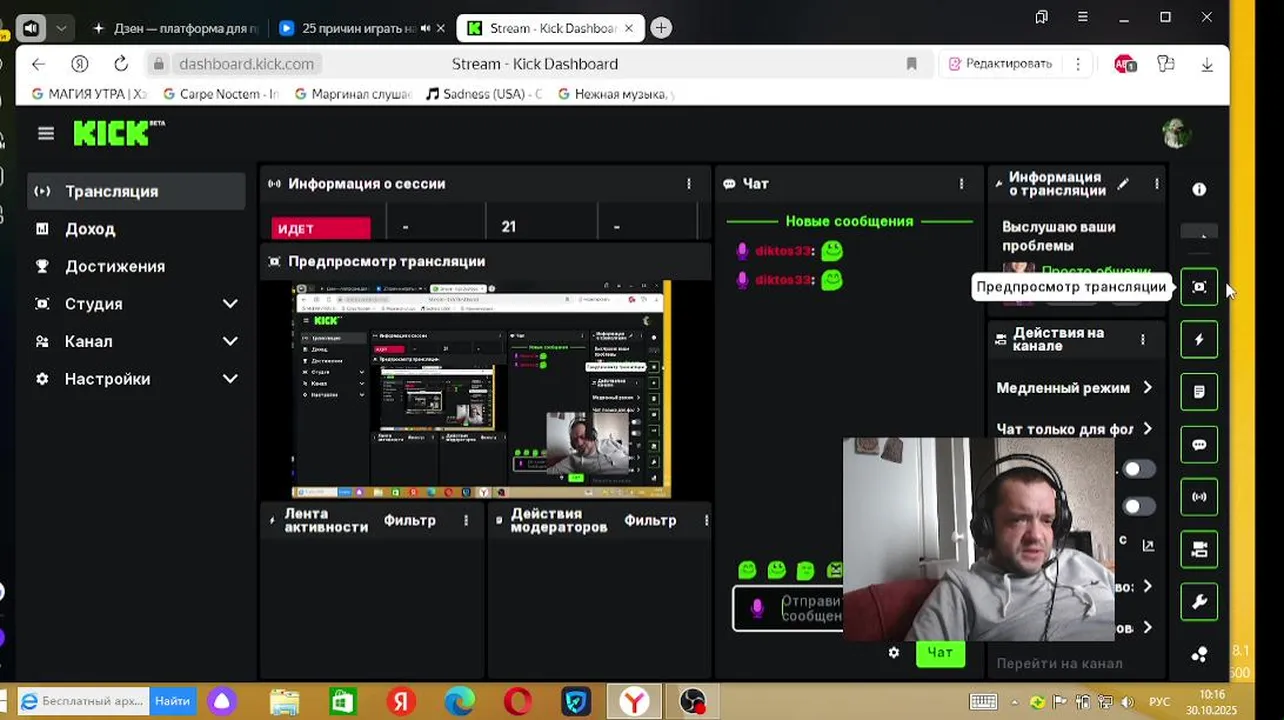This screenshot has width=1284, height=720.
Task: Click the second green emote above the chat input
Action: tap(776, 570)
